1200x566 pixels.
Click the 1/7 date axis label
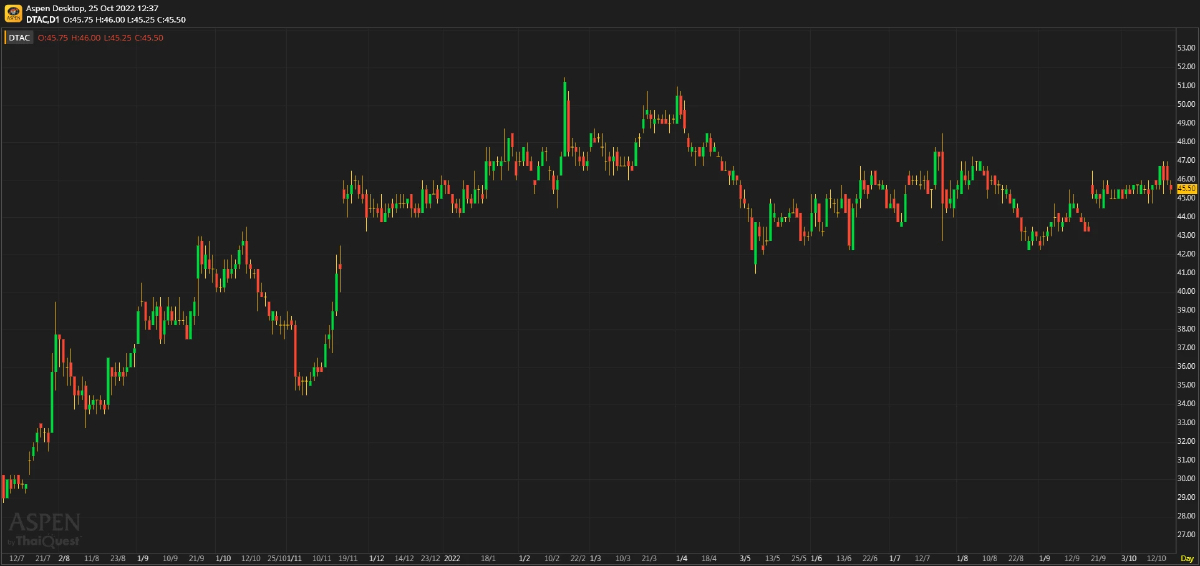(895, 557)
